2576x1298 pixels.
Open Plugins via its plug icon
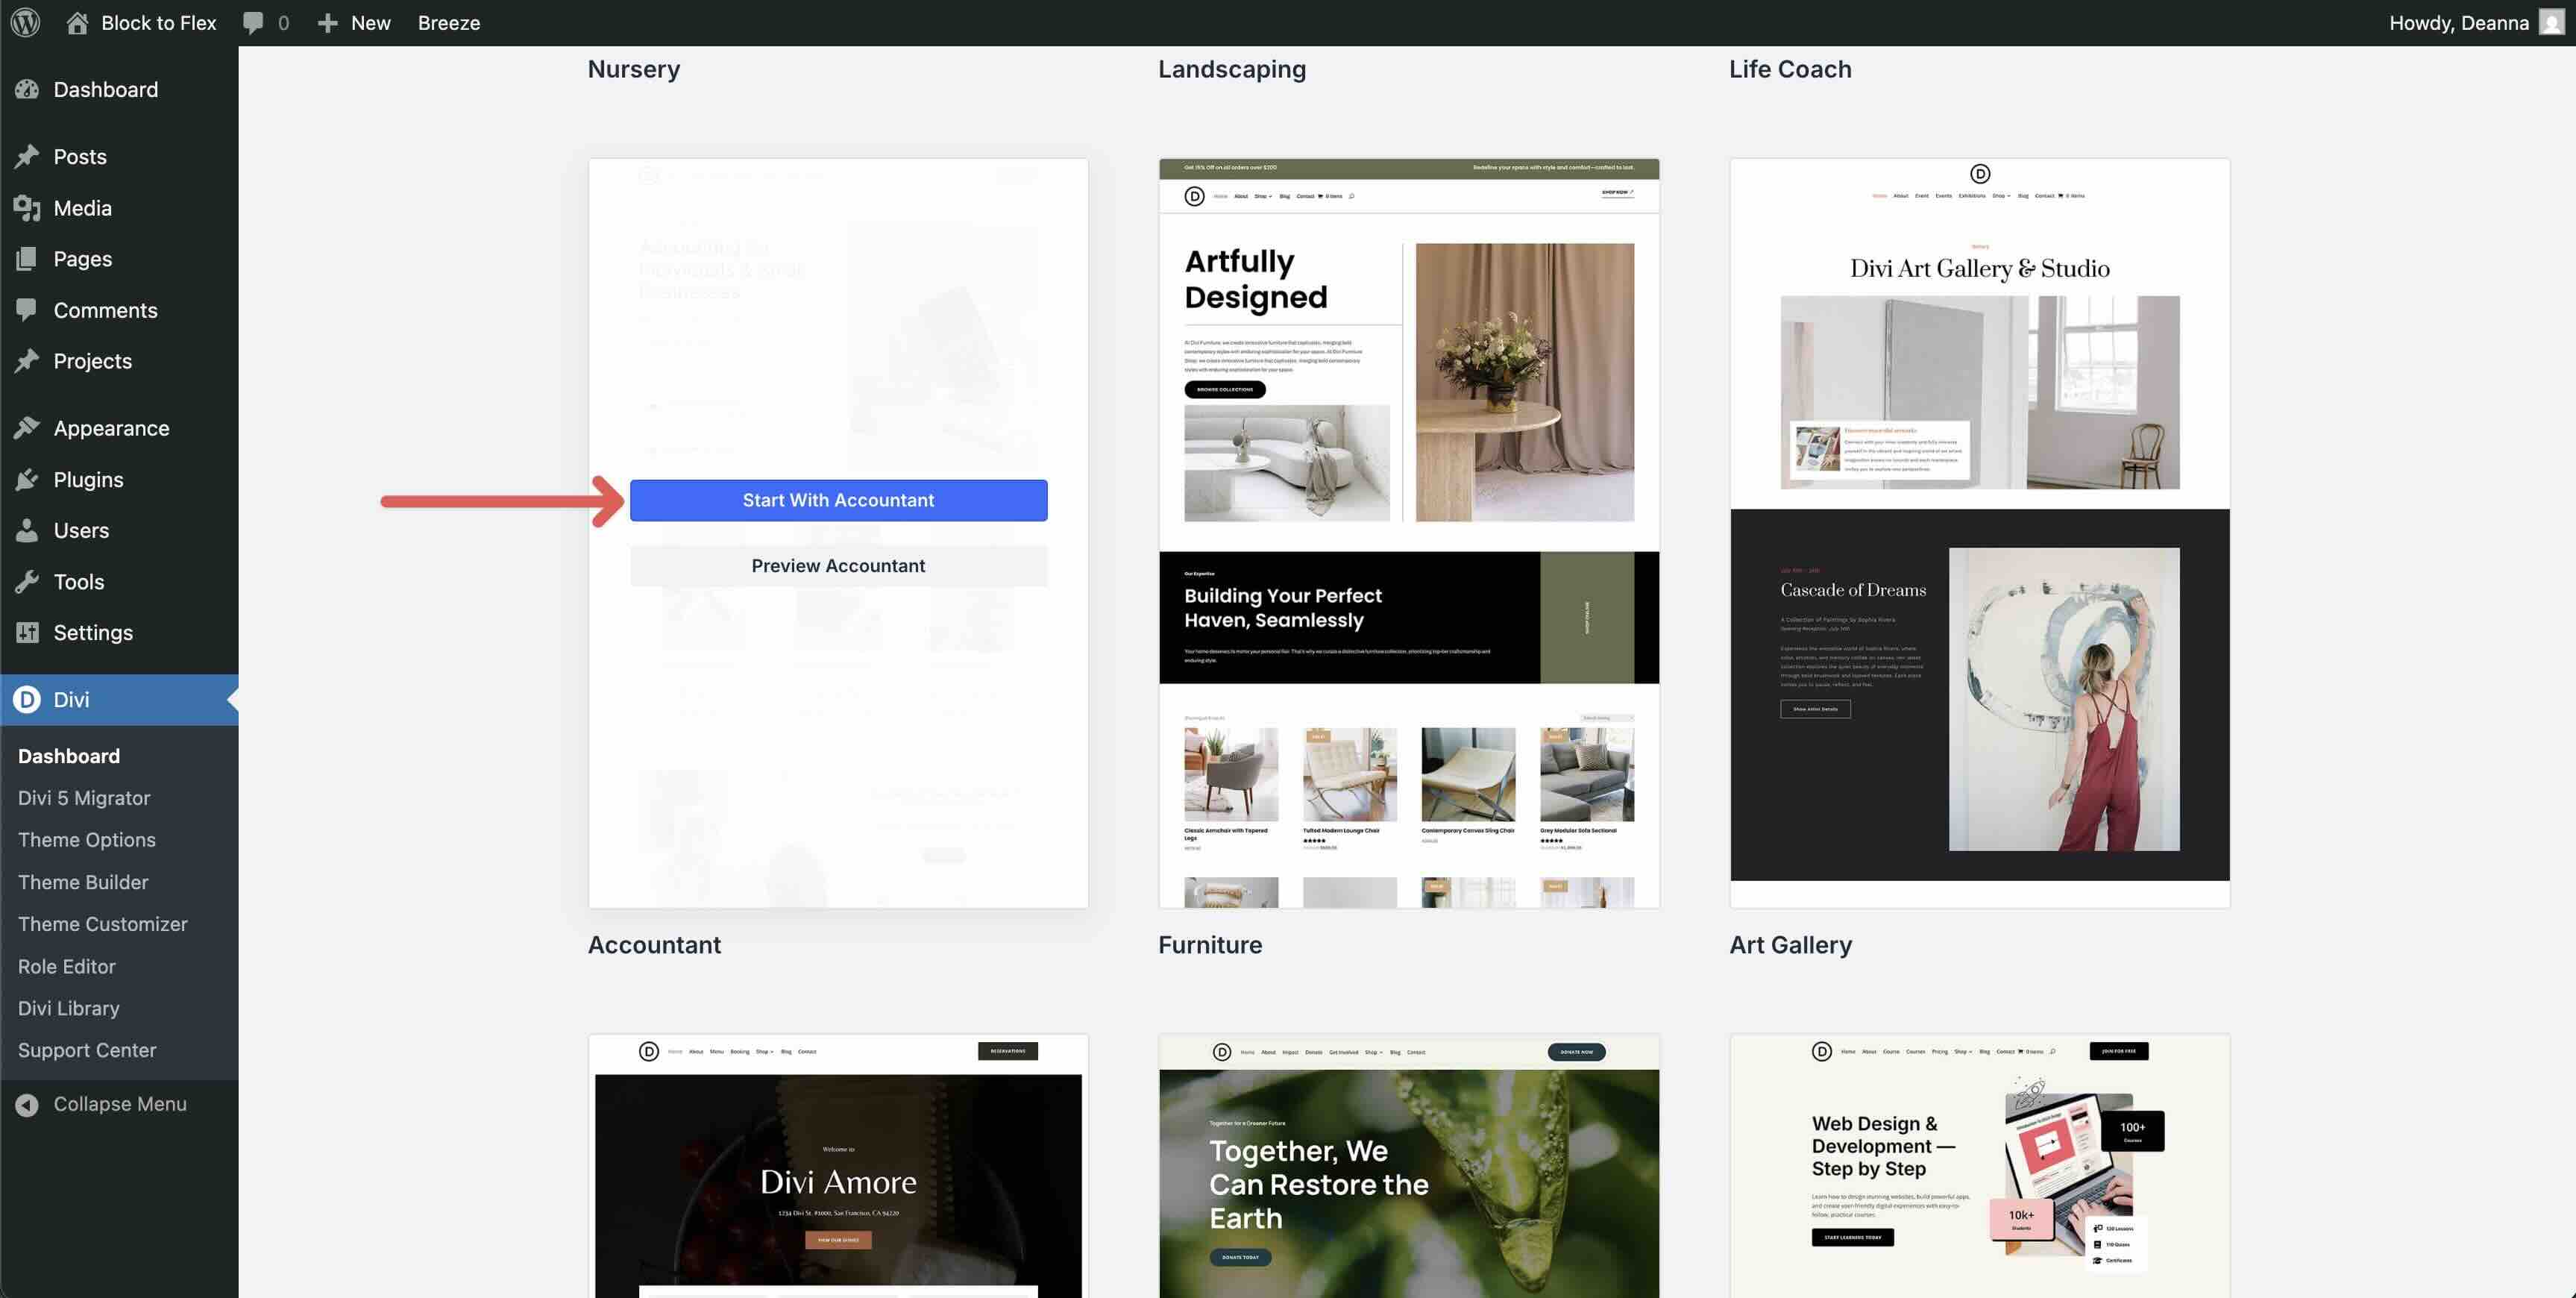click(x=27, y=480)
